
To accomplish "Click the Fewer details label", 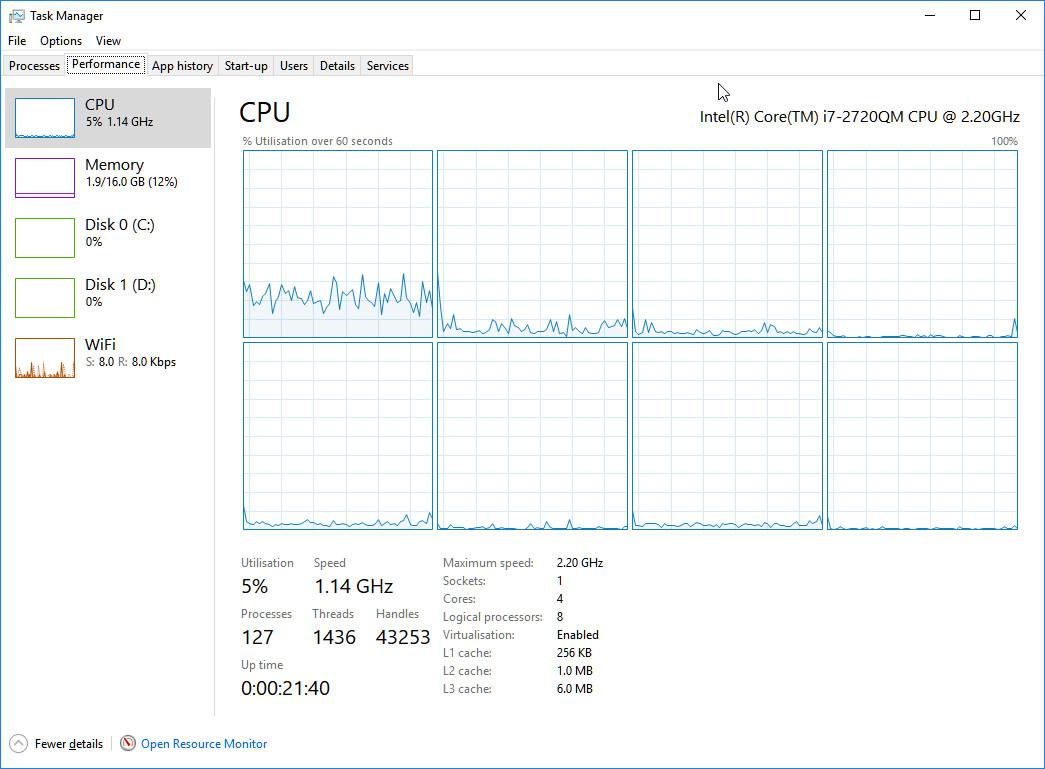I will point(69,744).
